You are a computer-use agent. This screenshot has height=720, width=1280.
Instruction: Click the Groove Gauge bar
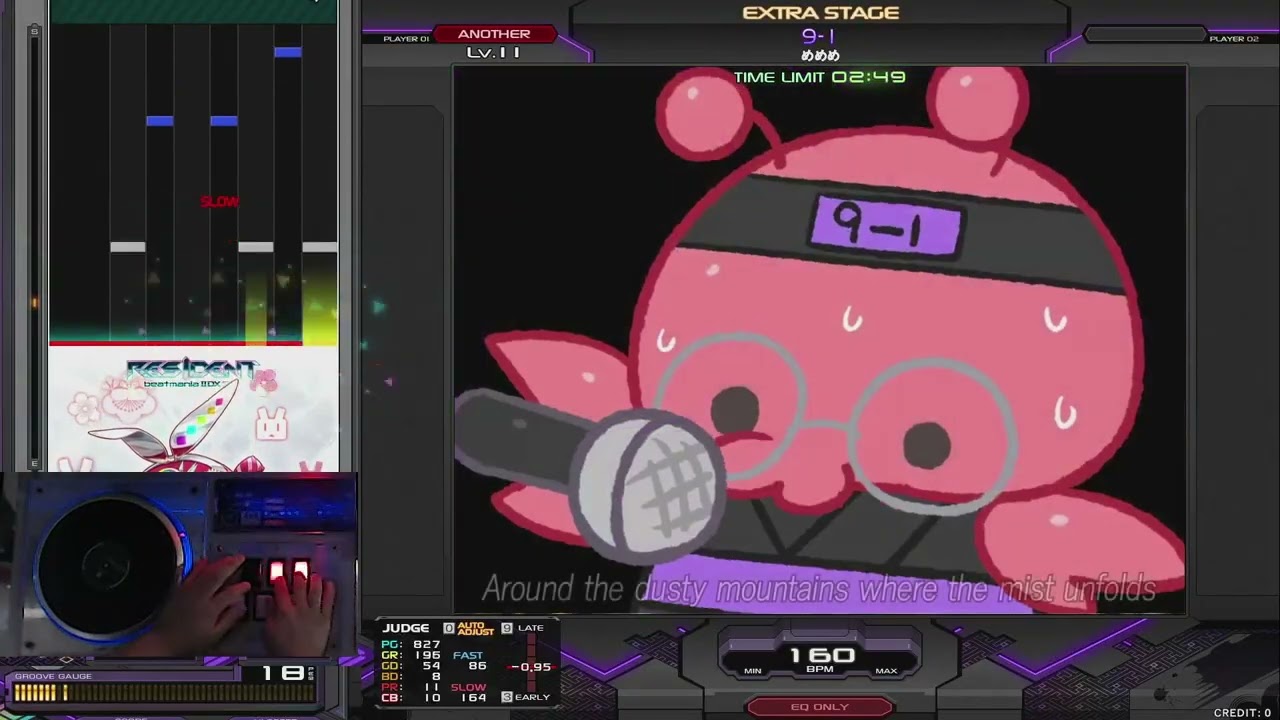pyautogui.click(x=165, y=692)
